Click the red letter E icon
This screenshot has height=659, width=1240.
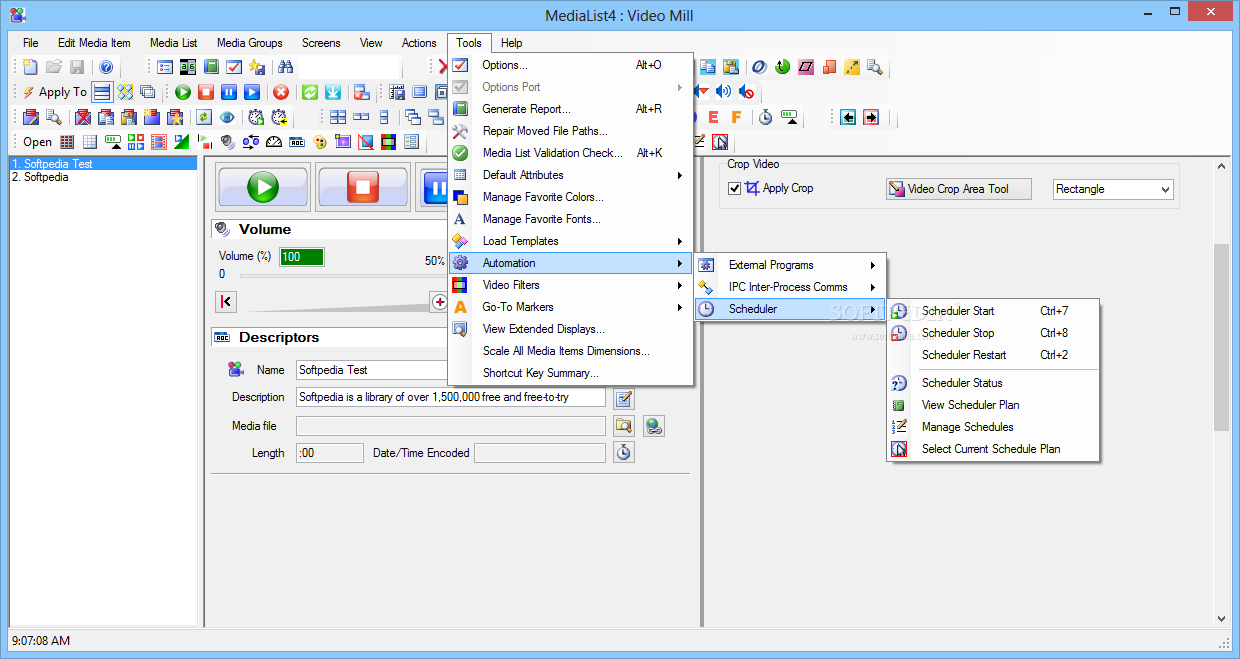(713, 117)
